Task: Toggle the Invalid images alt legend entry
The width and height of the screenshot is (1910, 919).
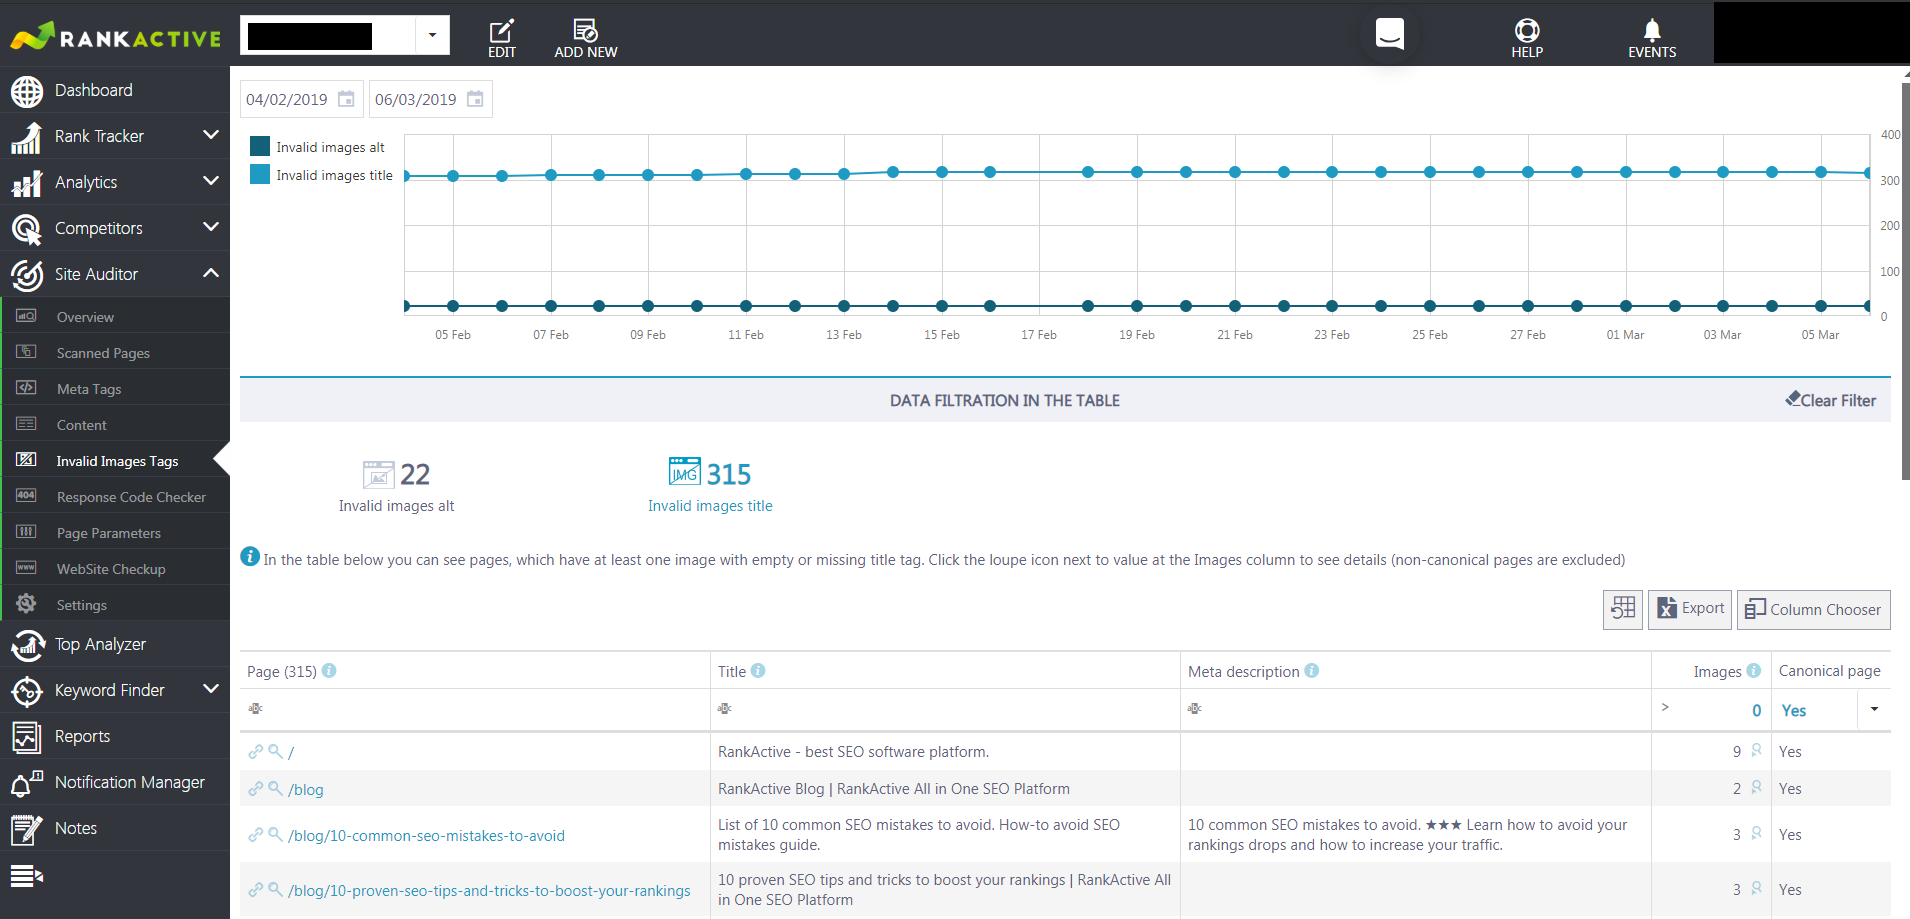Action: (317, 147)
